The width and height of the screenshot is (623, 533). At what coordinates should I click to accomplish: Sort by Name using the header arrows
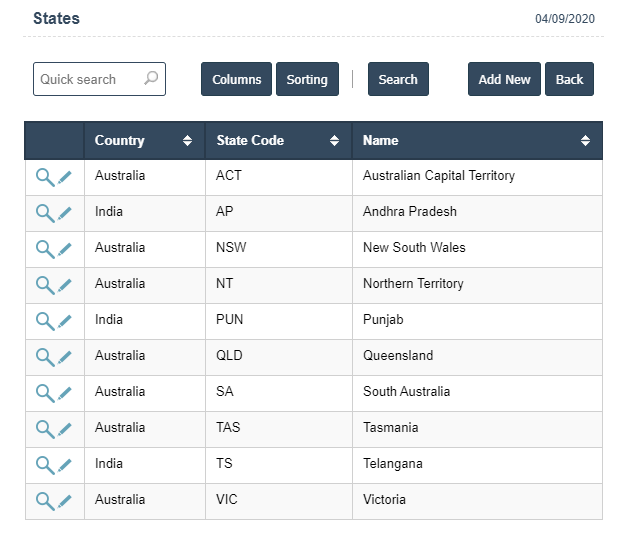coord(585,141)
